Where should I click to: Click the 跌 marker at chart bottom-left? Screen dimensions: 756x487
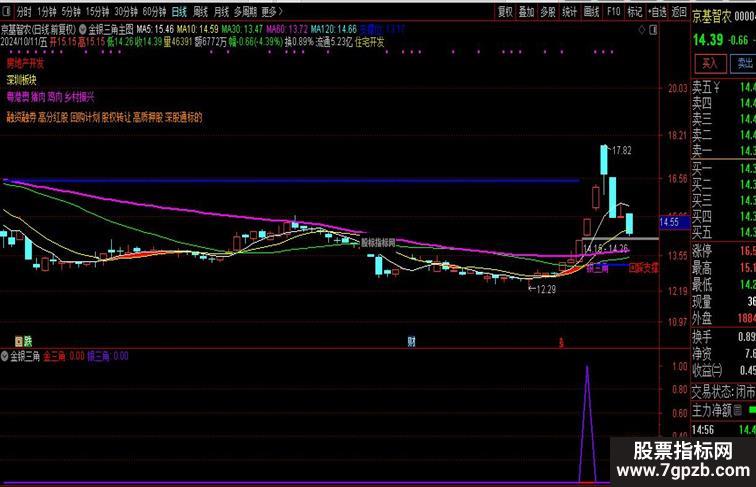tap(28, 342)
